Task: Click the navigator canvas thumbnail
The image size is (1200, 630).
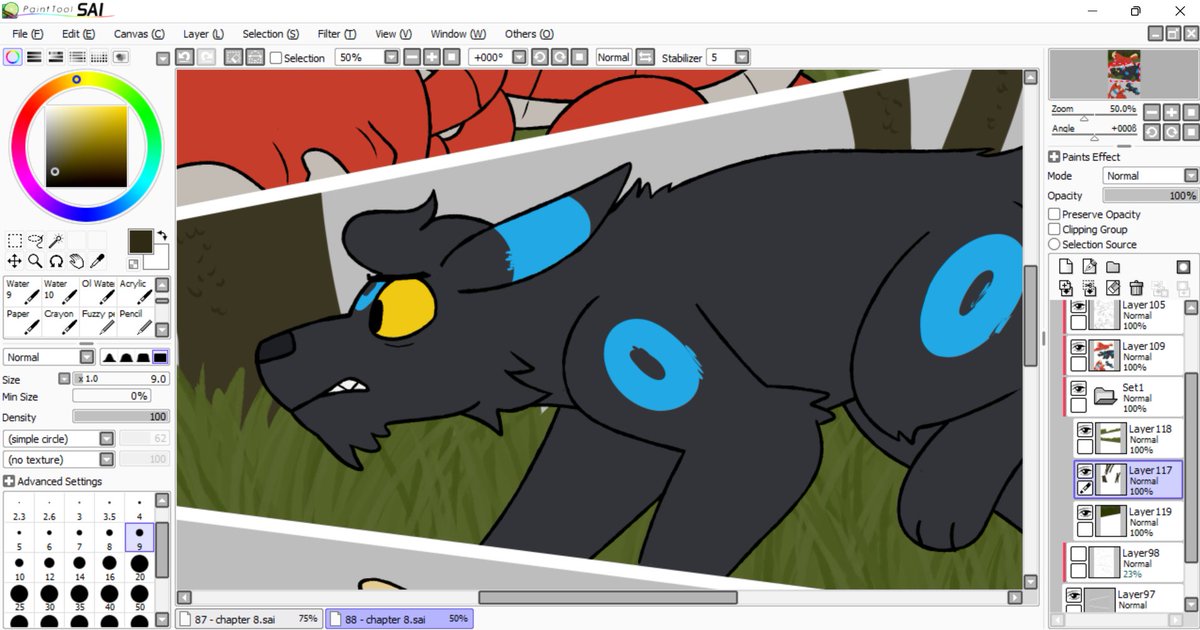Action: click(1123, 75)
